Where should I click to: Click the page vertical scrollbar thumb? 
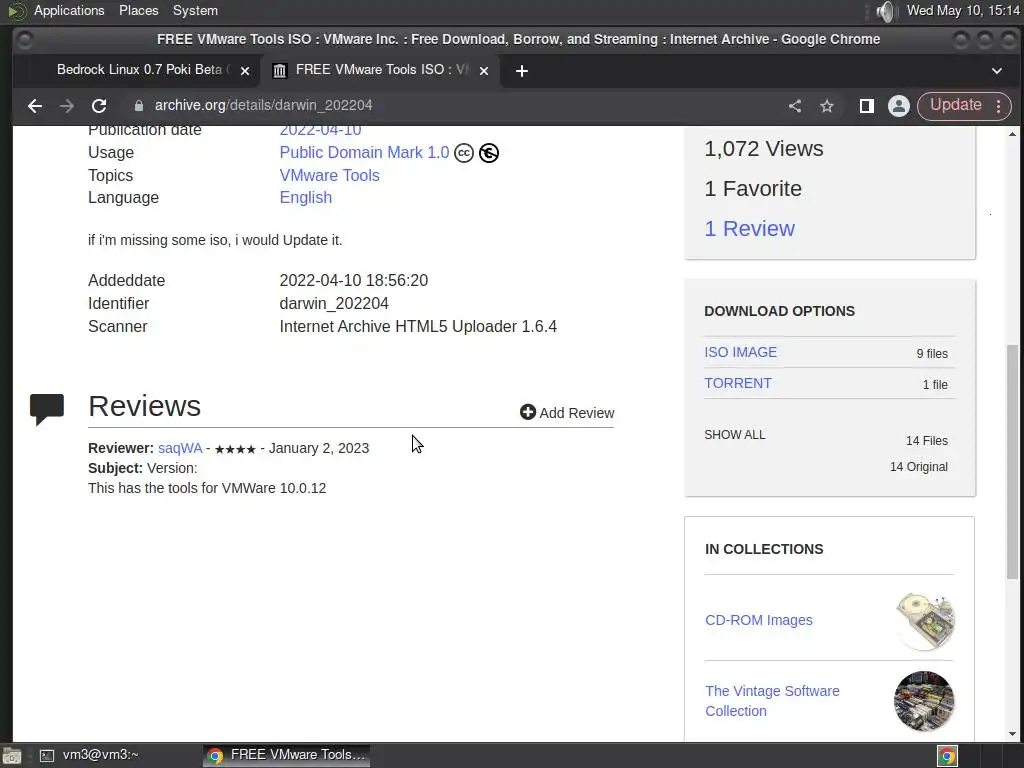1012,461
